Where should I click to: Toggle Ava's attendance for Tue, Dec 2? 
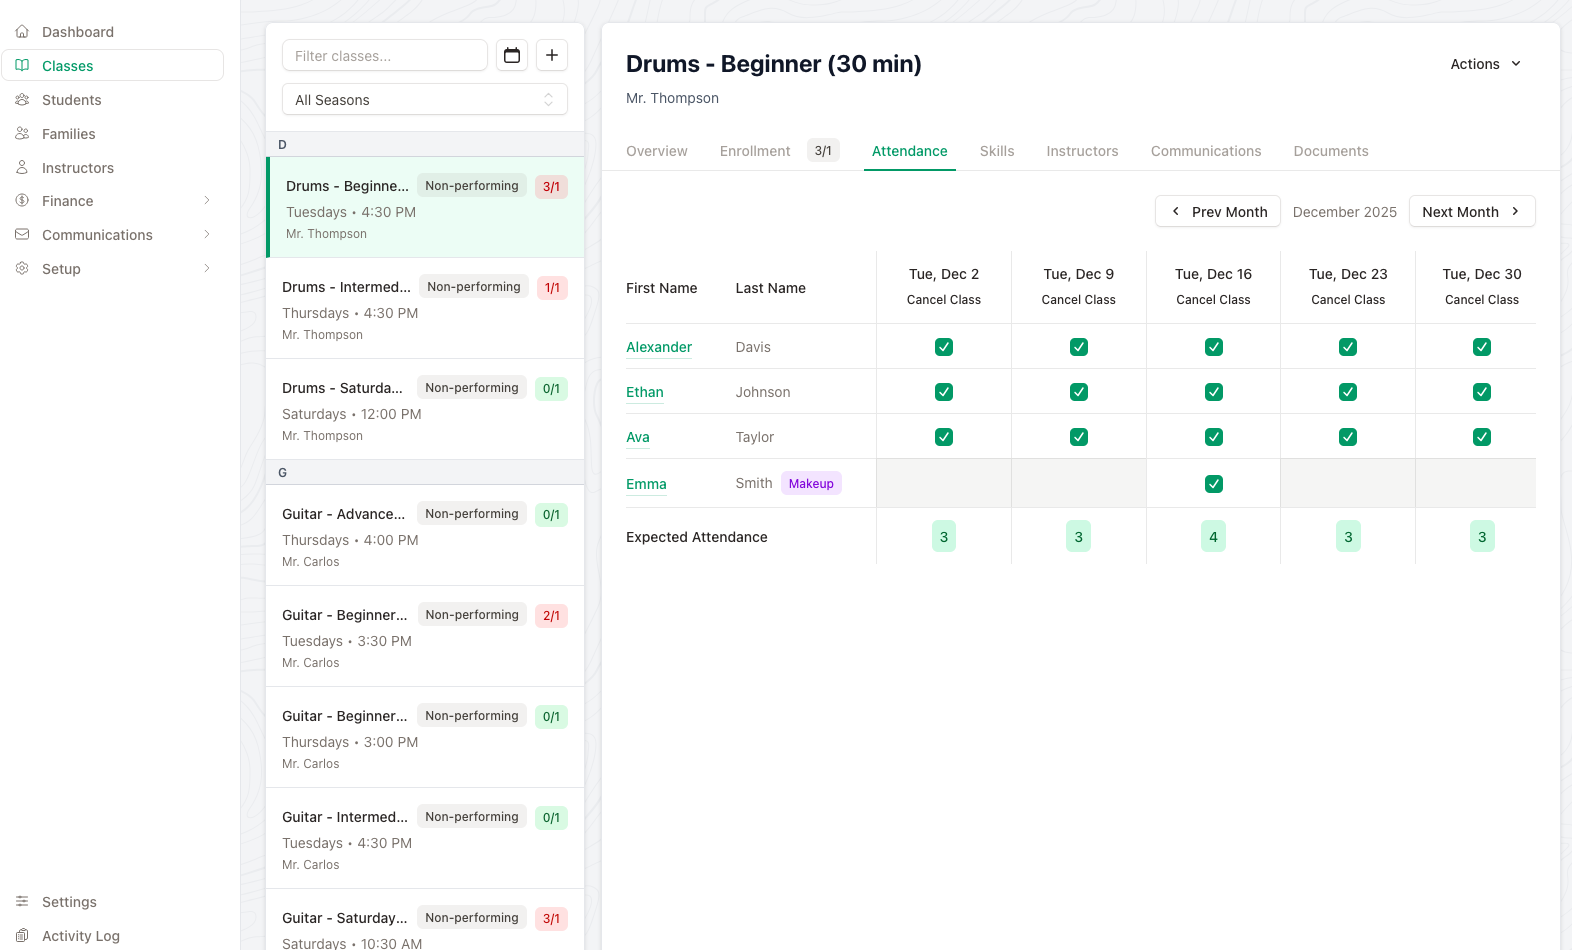click(944, 437)
